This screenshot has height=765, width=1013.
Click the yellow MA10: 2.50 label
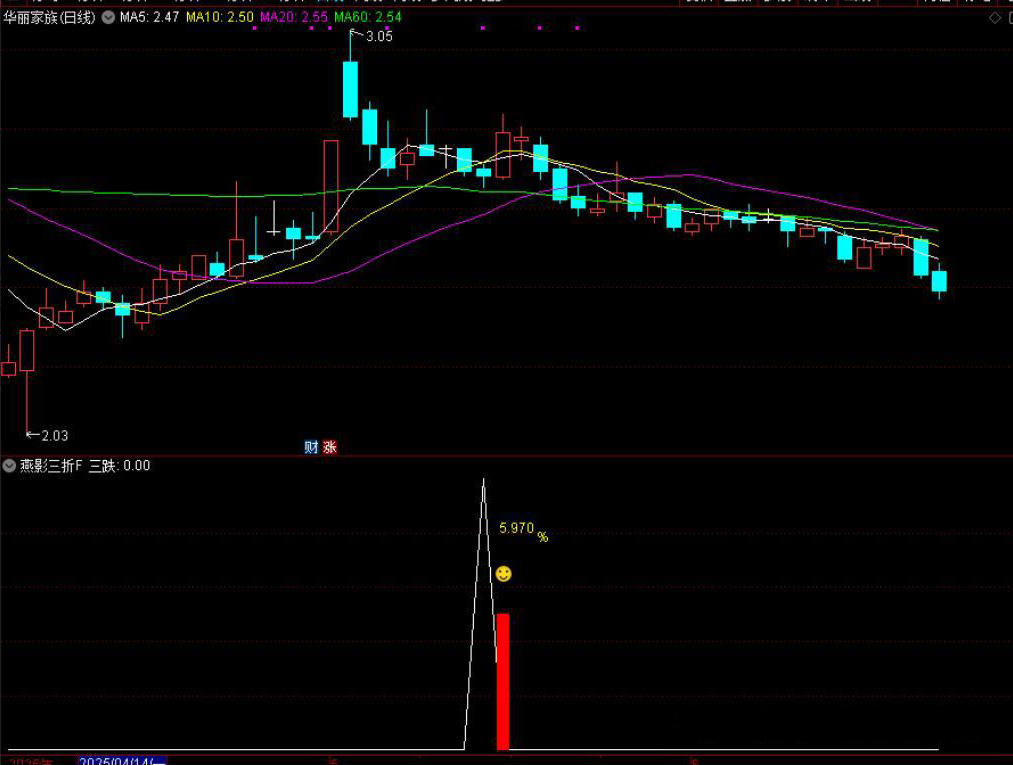(221, 18)
